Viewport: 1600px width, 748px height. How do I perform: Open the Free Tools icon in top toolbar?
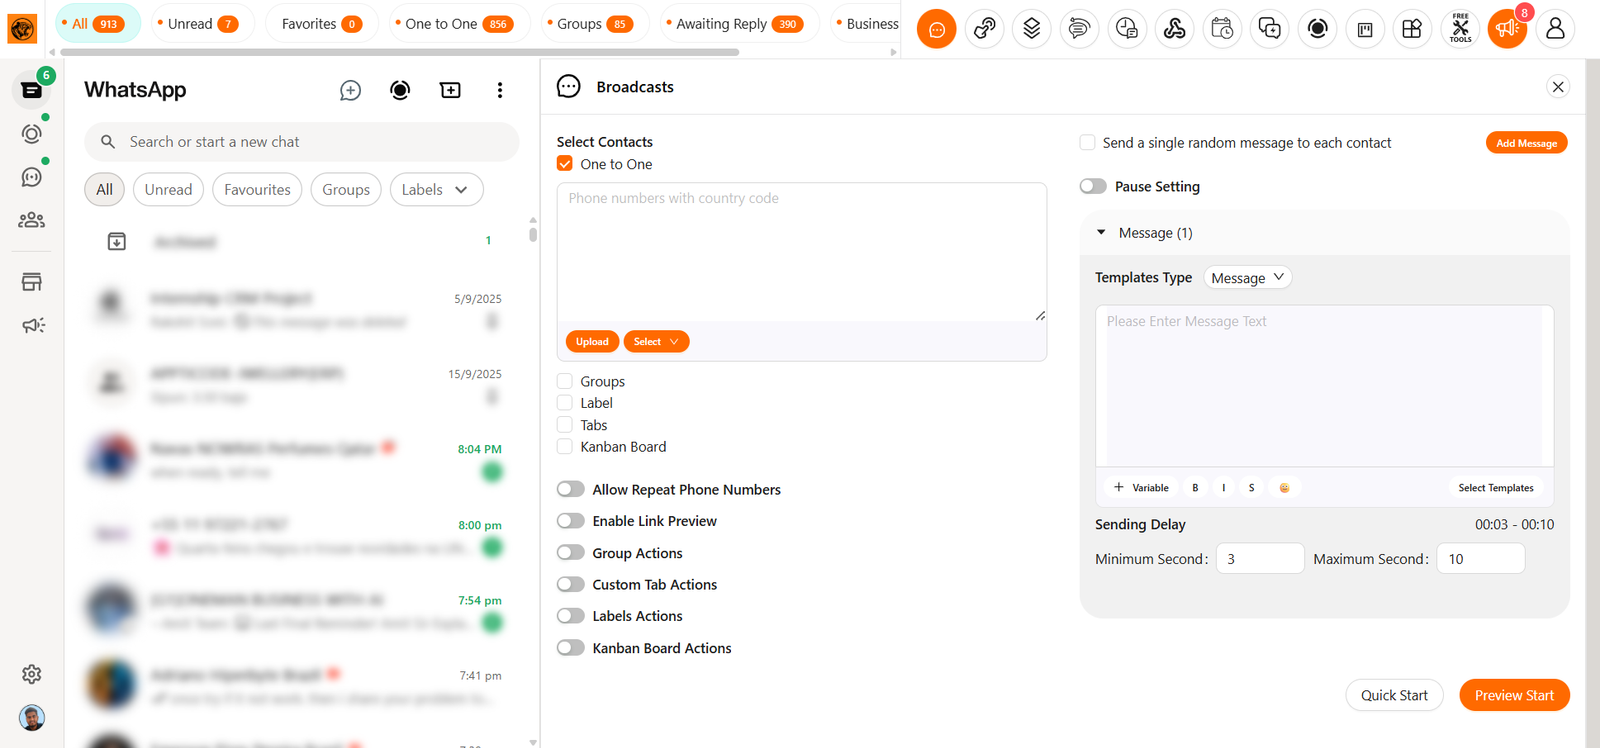click(x=1460, y=29)
